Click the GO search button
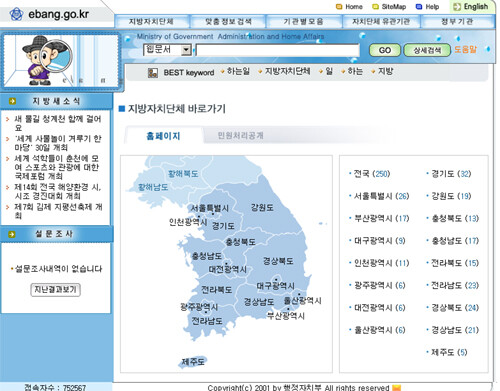 (x=385, y=50)
